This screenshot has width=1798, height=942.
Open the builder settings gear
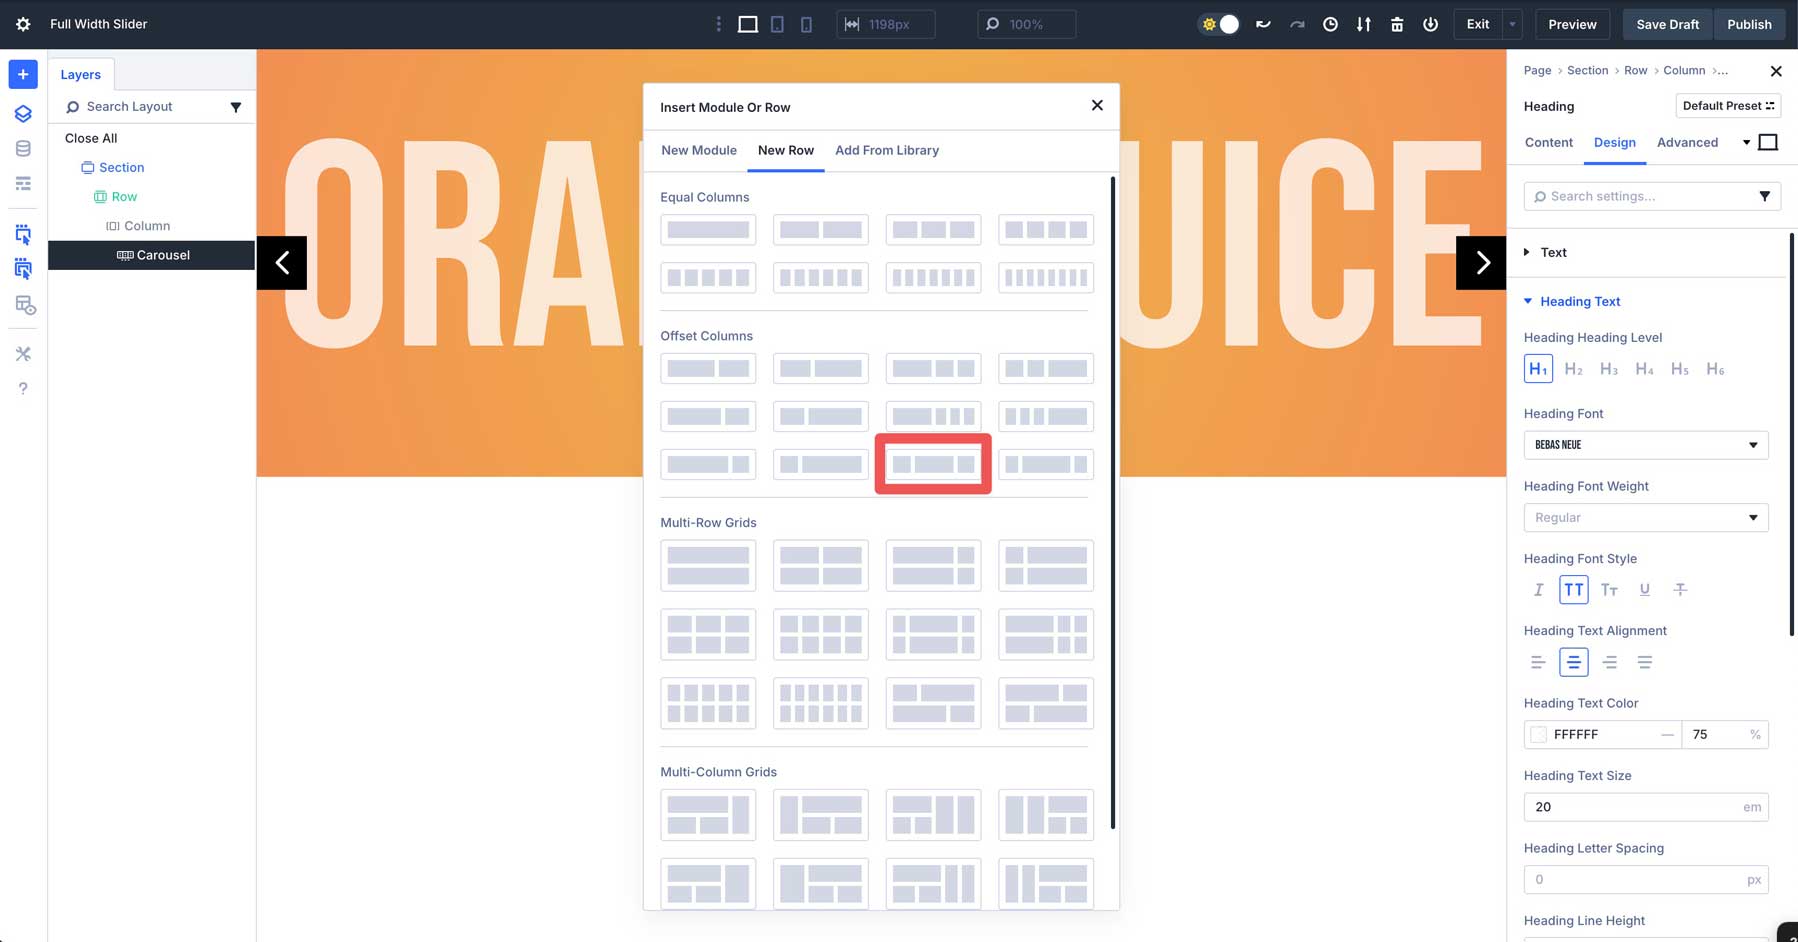[22, 24]
